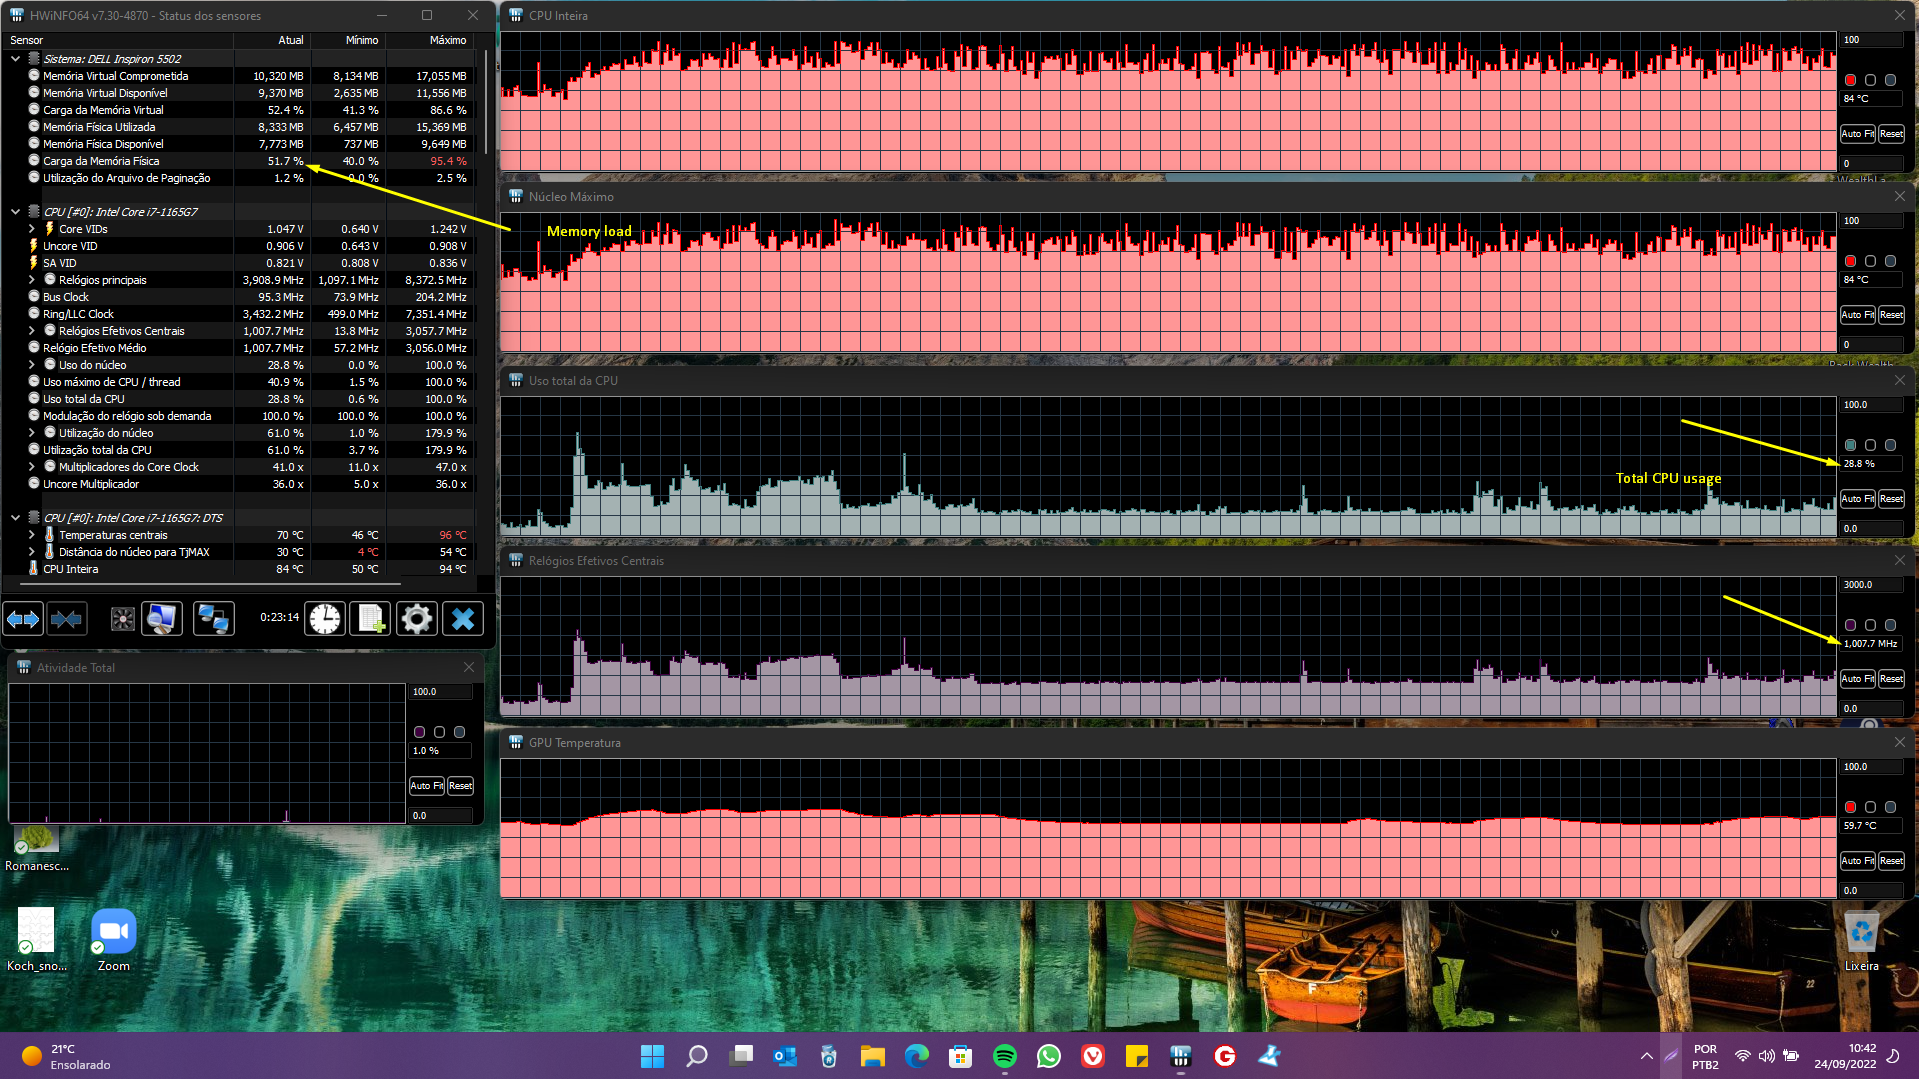The image size is (1919, 1079).
Task: Click the expand columns double-arrow toolbar icon
Action: 24,619
